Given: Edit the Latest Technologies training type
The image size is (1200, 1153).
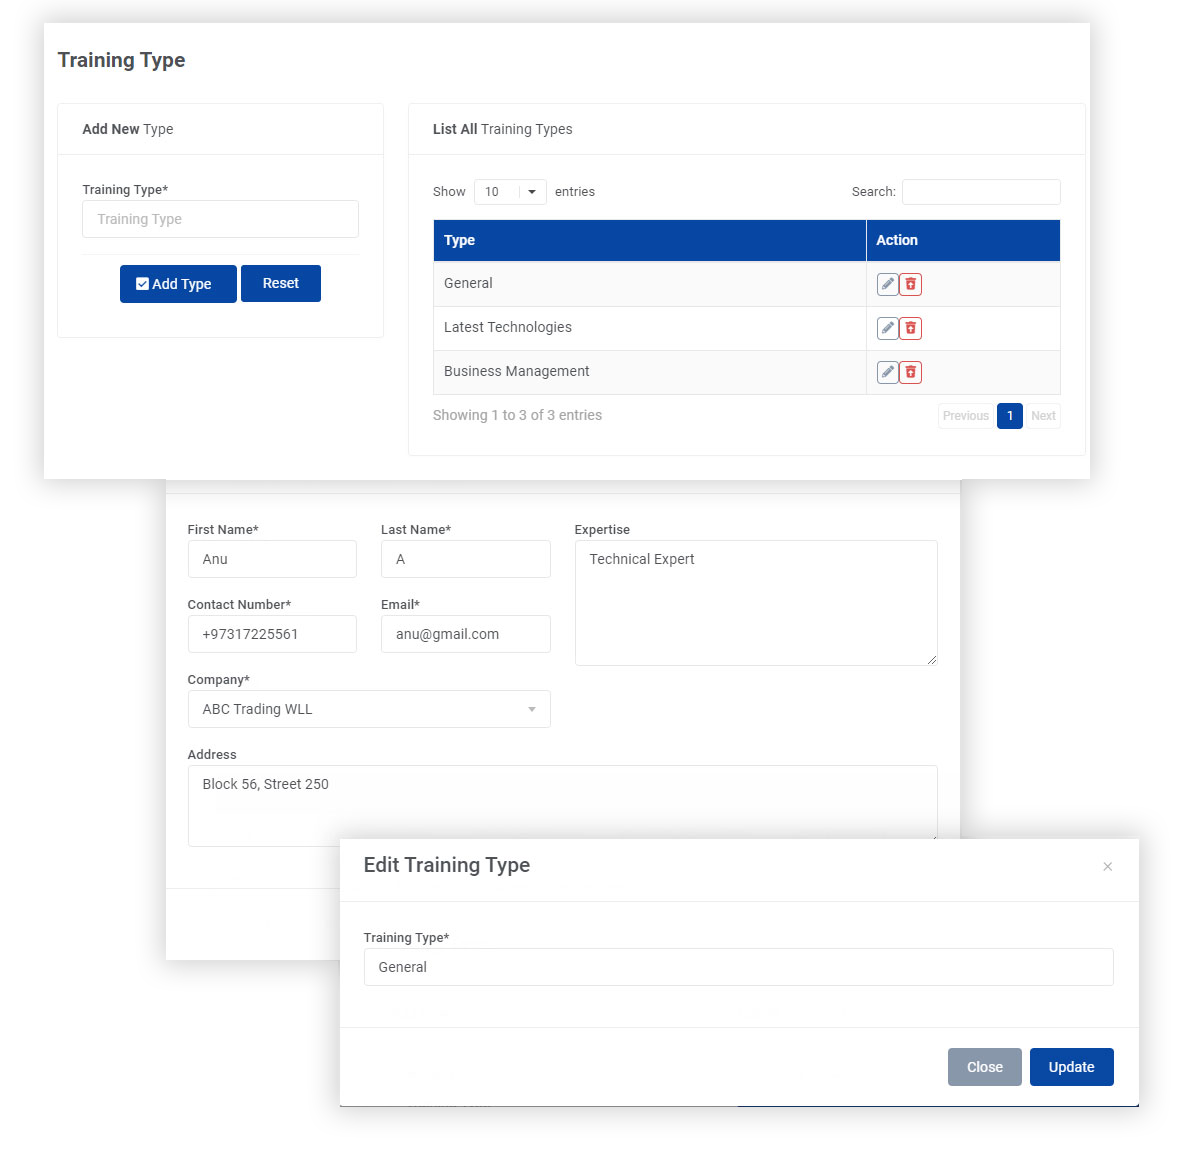Looking at the screenshot, I should [x=887, y=328].
